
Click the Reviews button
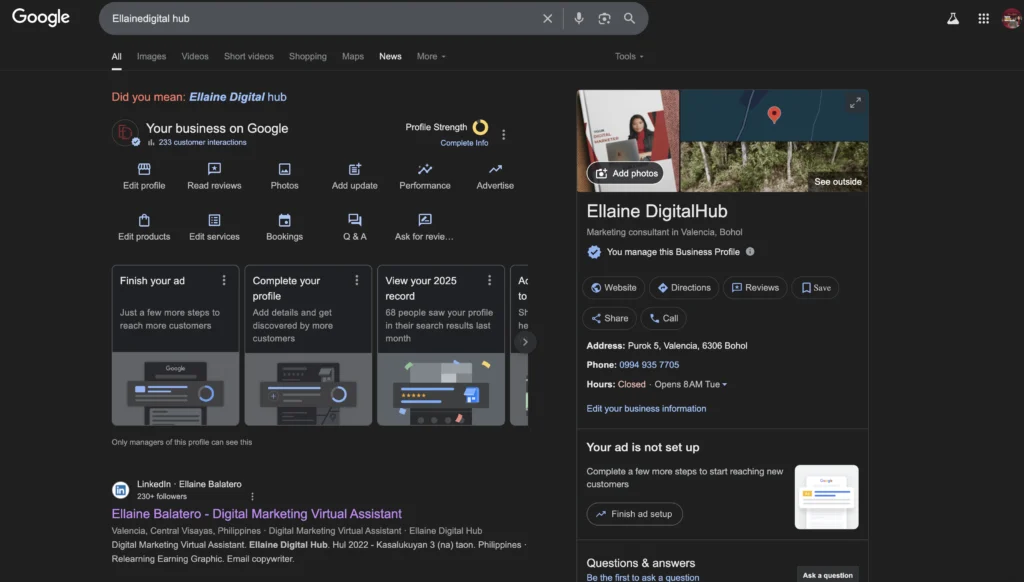pos(755,287)
